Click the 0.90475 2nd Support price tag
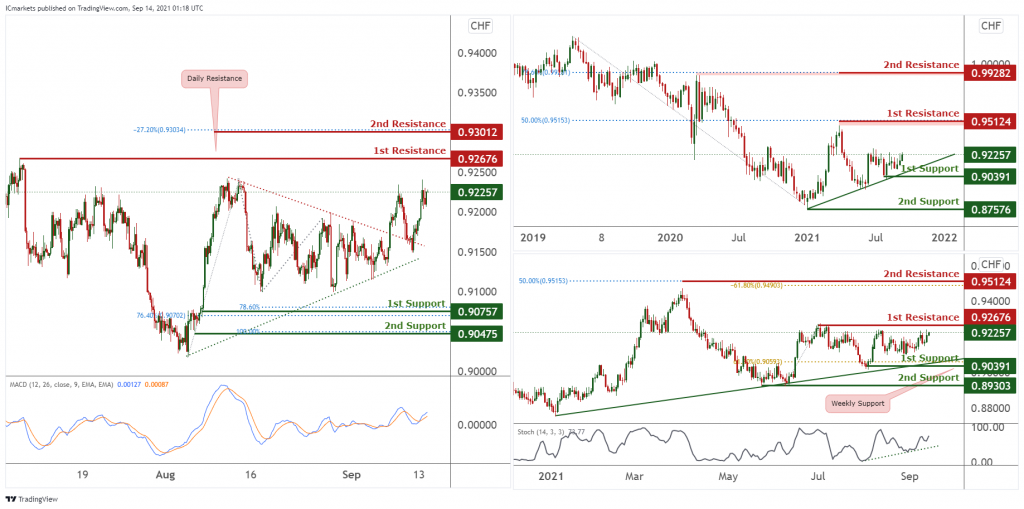1024x509 pixels. click(x=478, y=335)
